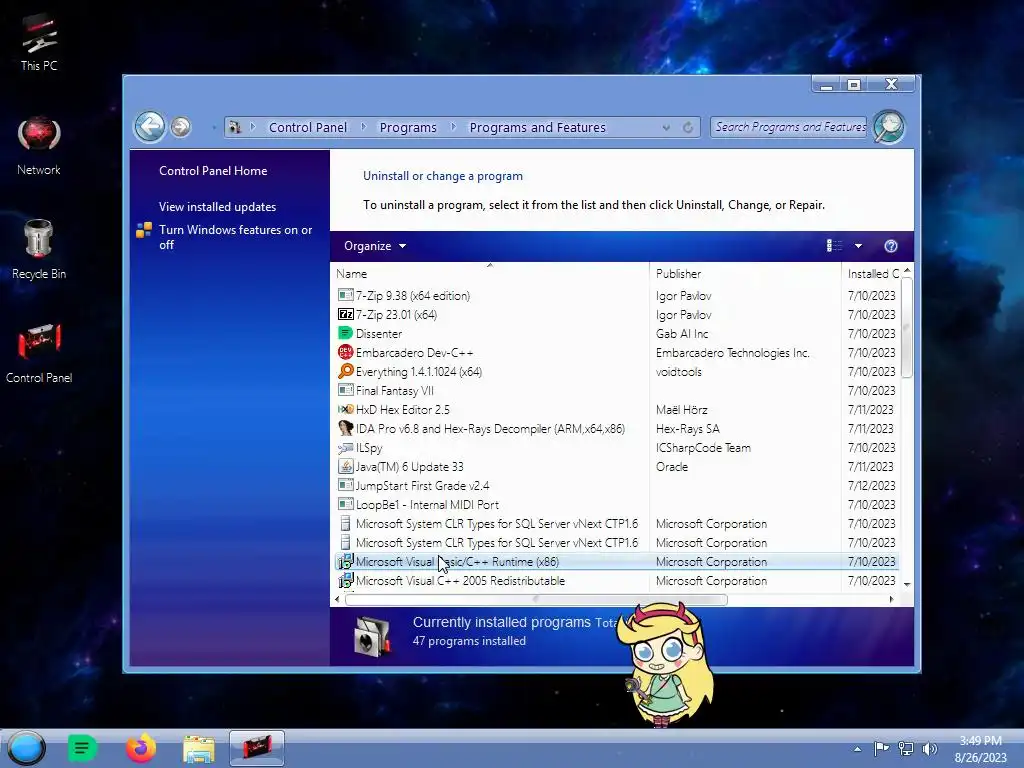
Task: Select JumpStart First Grade v2.4
Action: tap(616, 486)
